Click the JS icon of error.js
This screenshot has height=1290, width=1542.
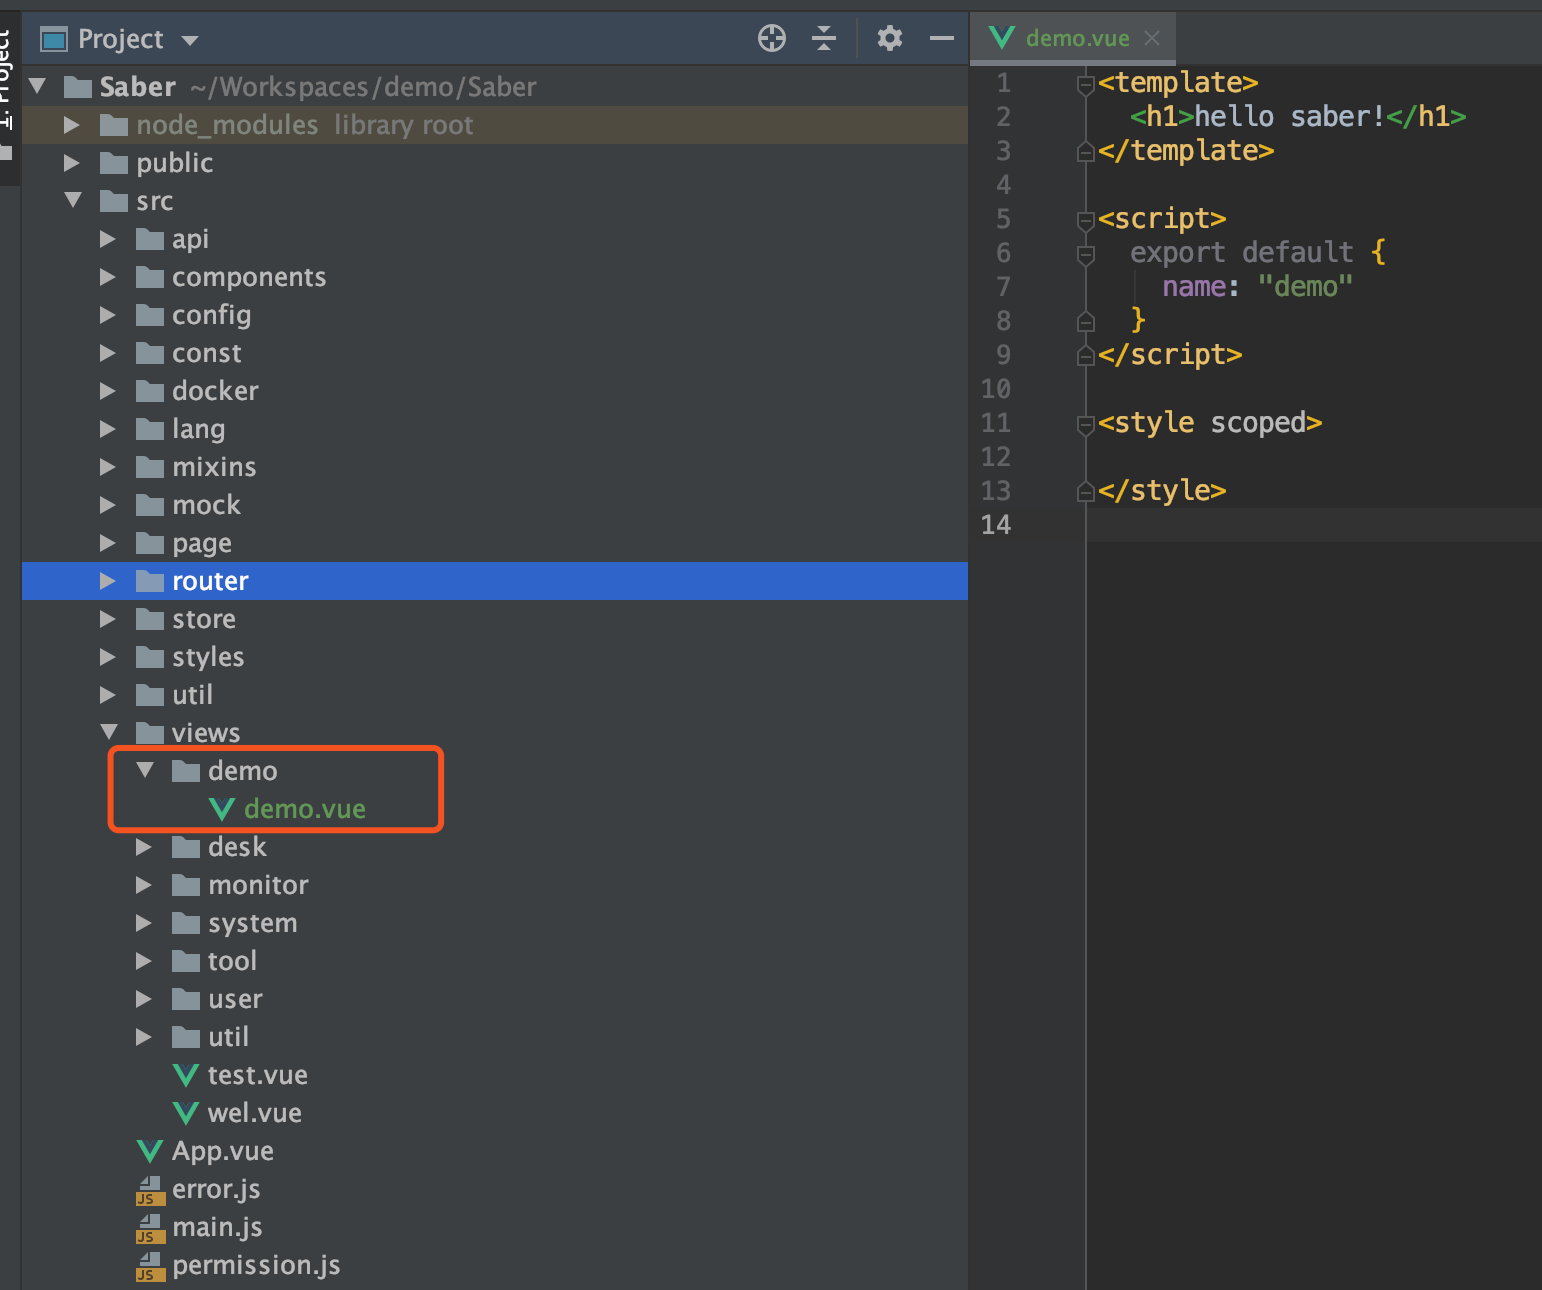pos(150,1190)
